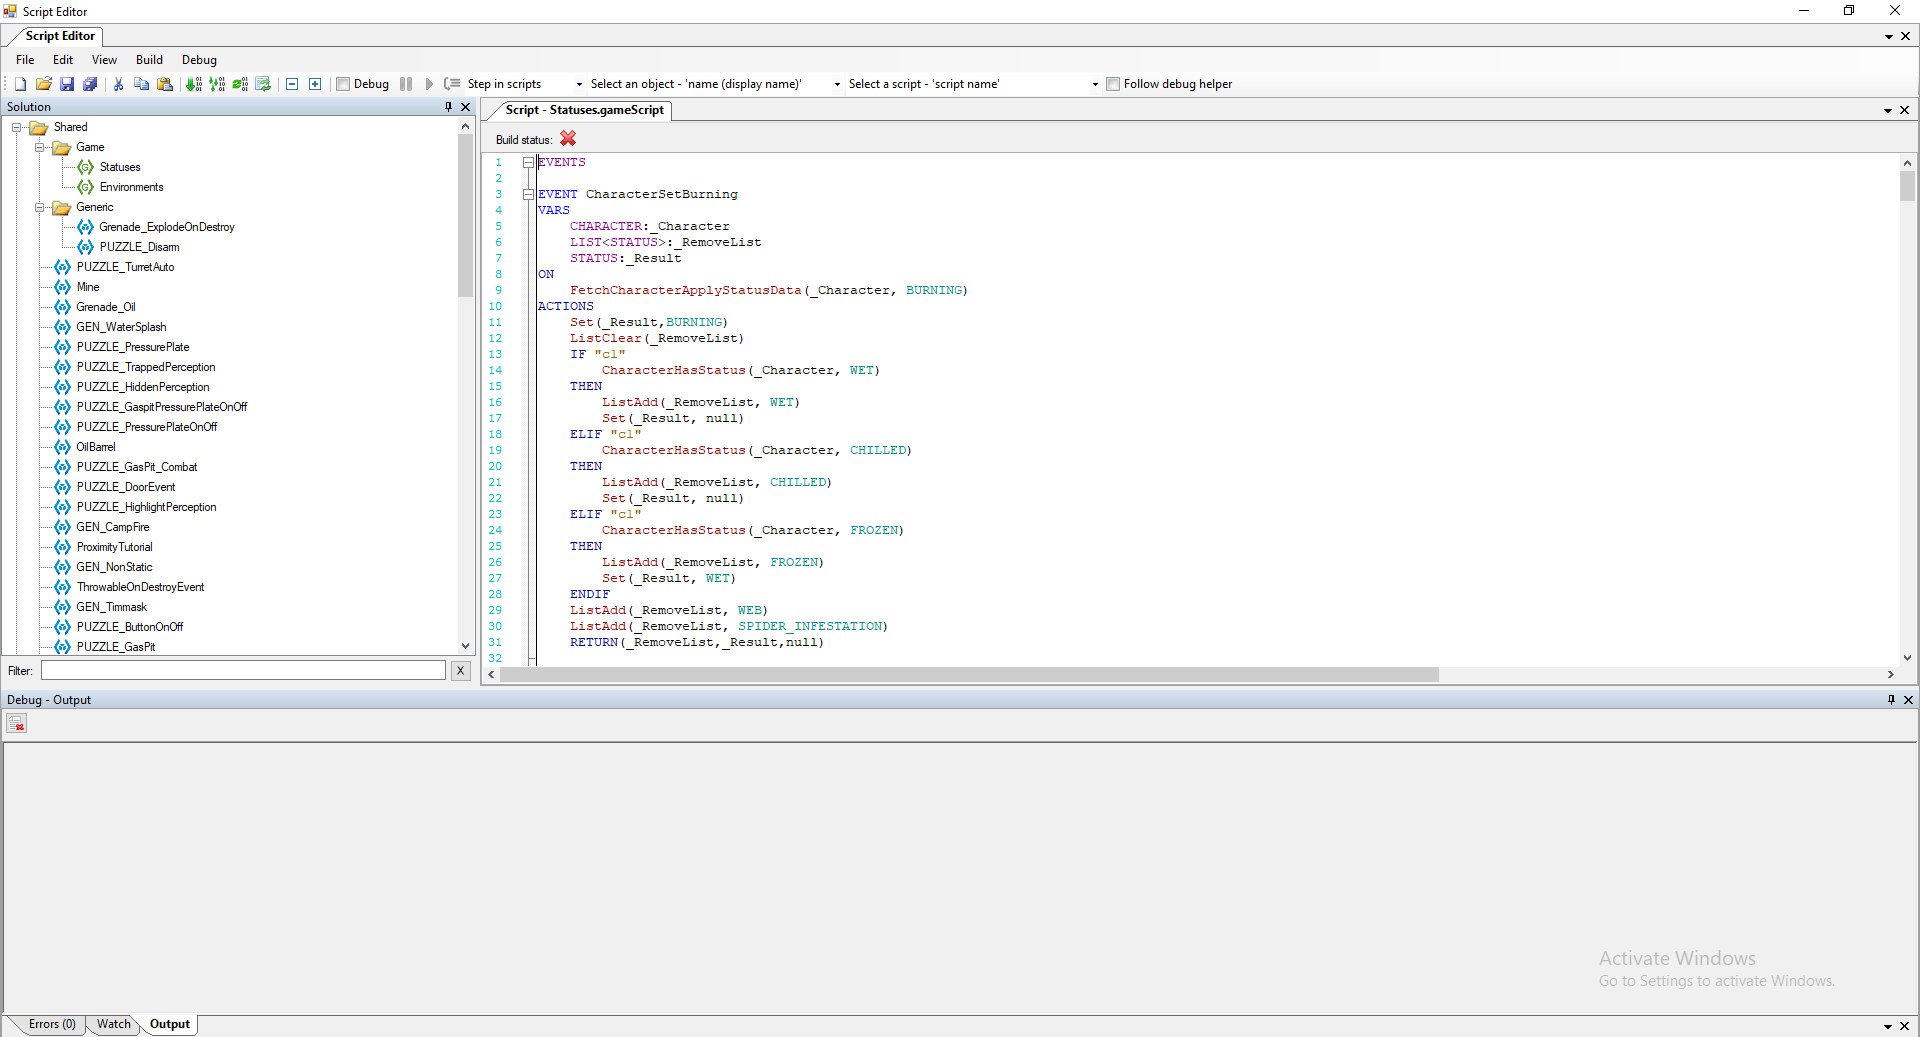This screenshot has height=1037, width=1920.
Task: Open the View menu
Action: click(104, 60)
